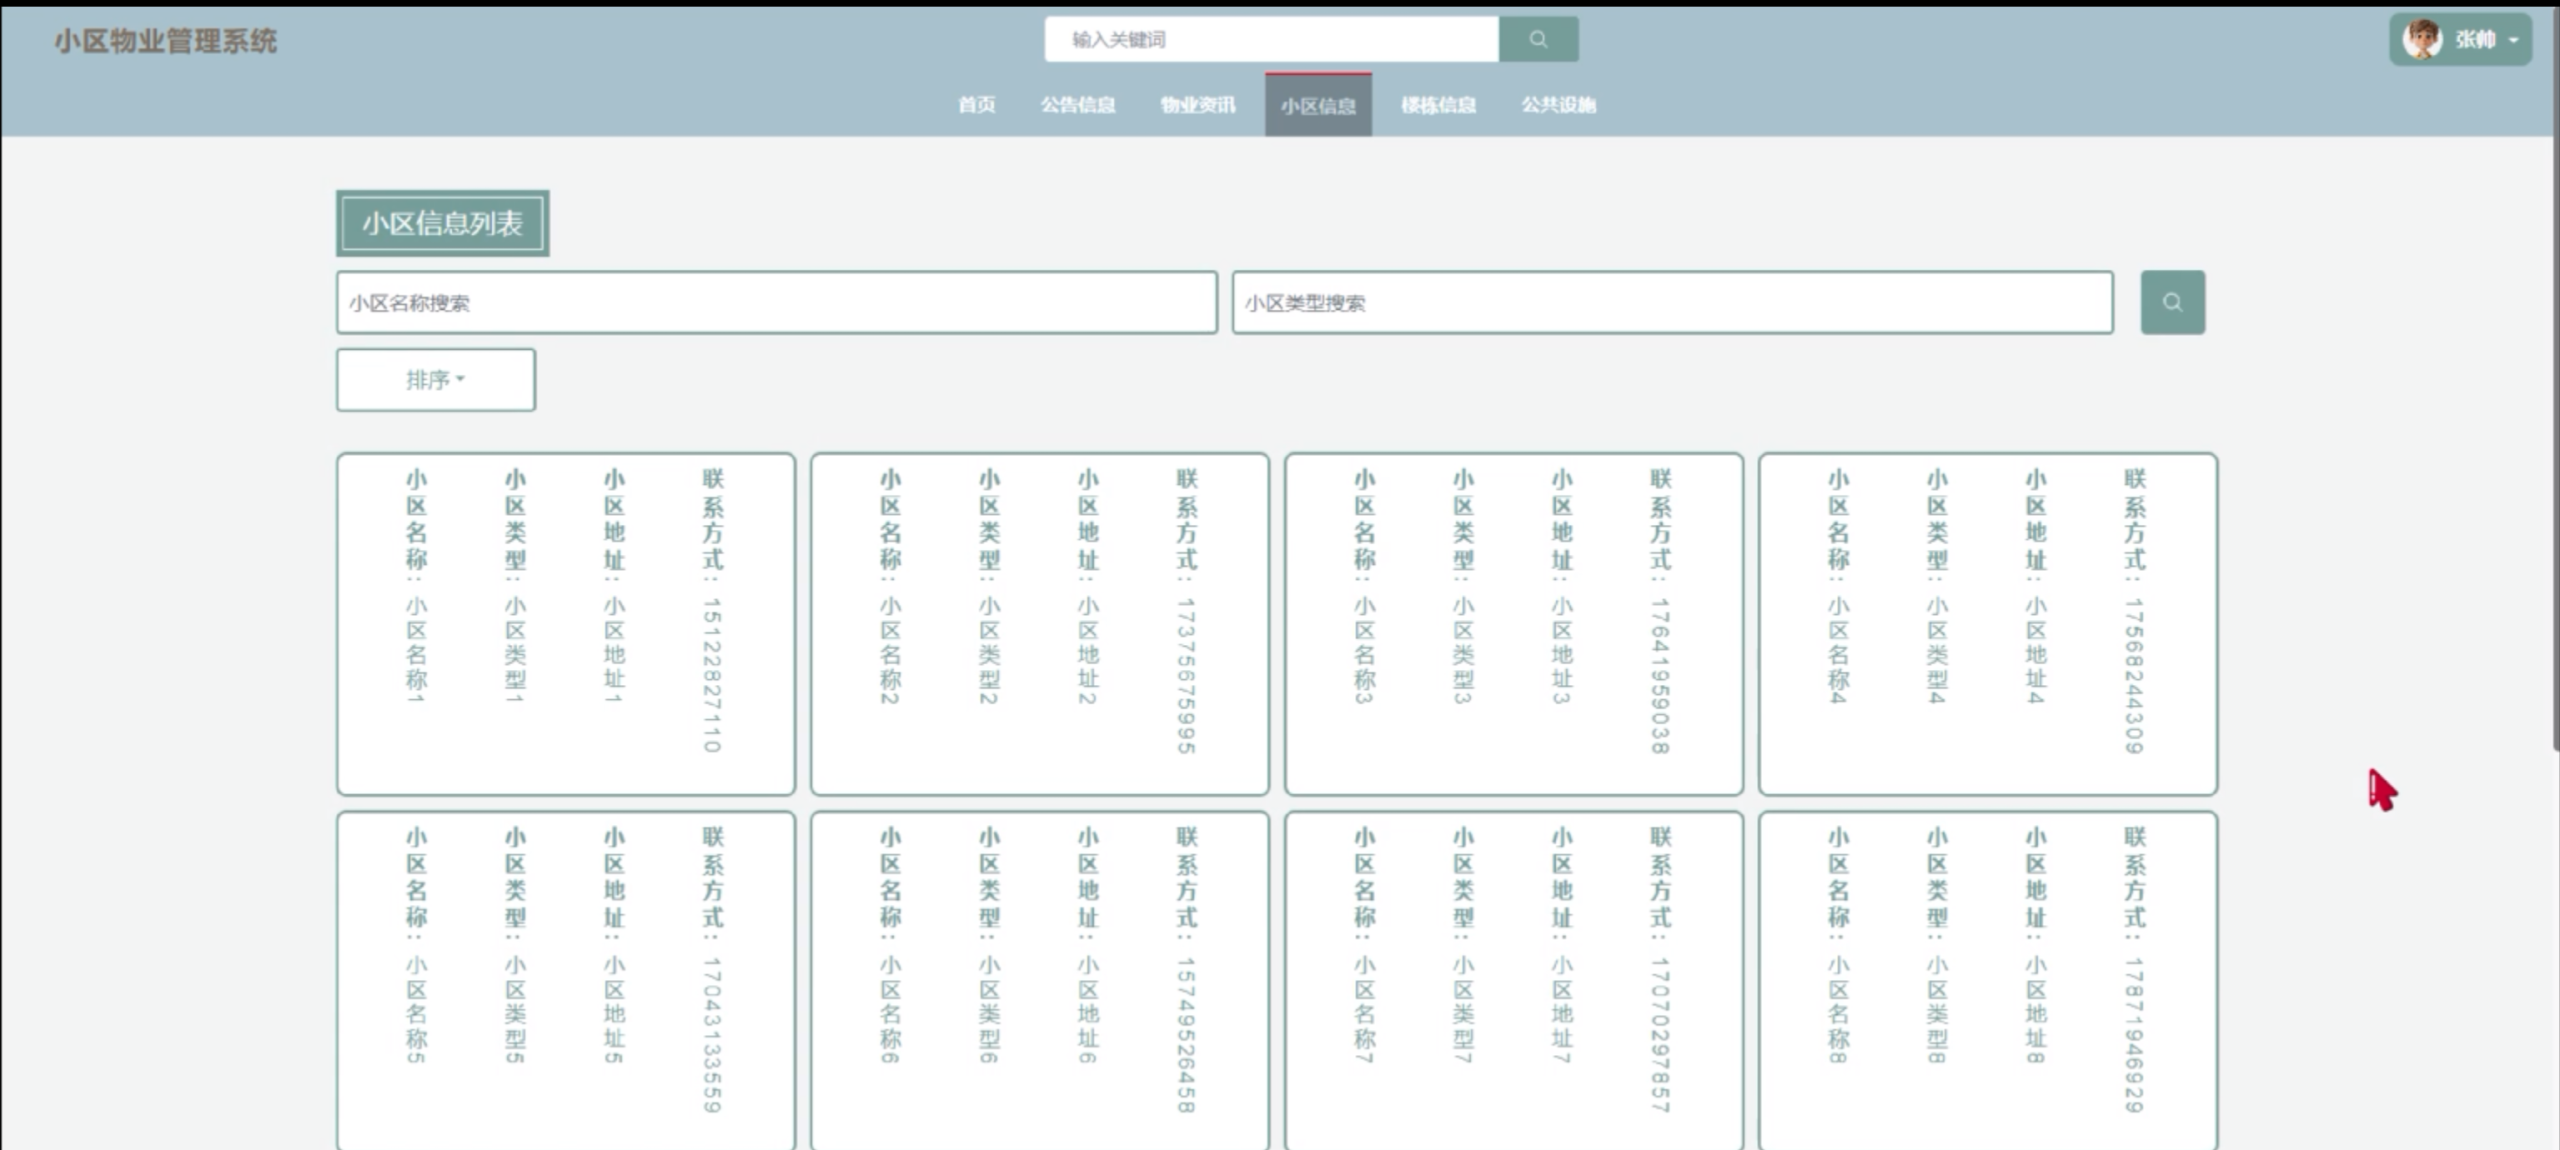This screenshot has width=2560, height=1150.
Task: Click the keyword search input 输入关键词
Action: pos(1270,39)
